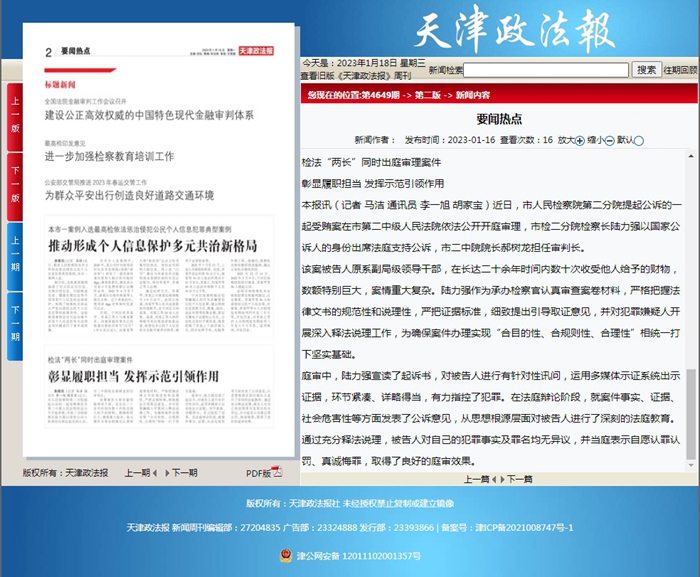Click the 上一期 blue side tab
The width and height of the screenshot is (700, 577).
[15, 256]
